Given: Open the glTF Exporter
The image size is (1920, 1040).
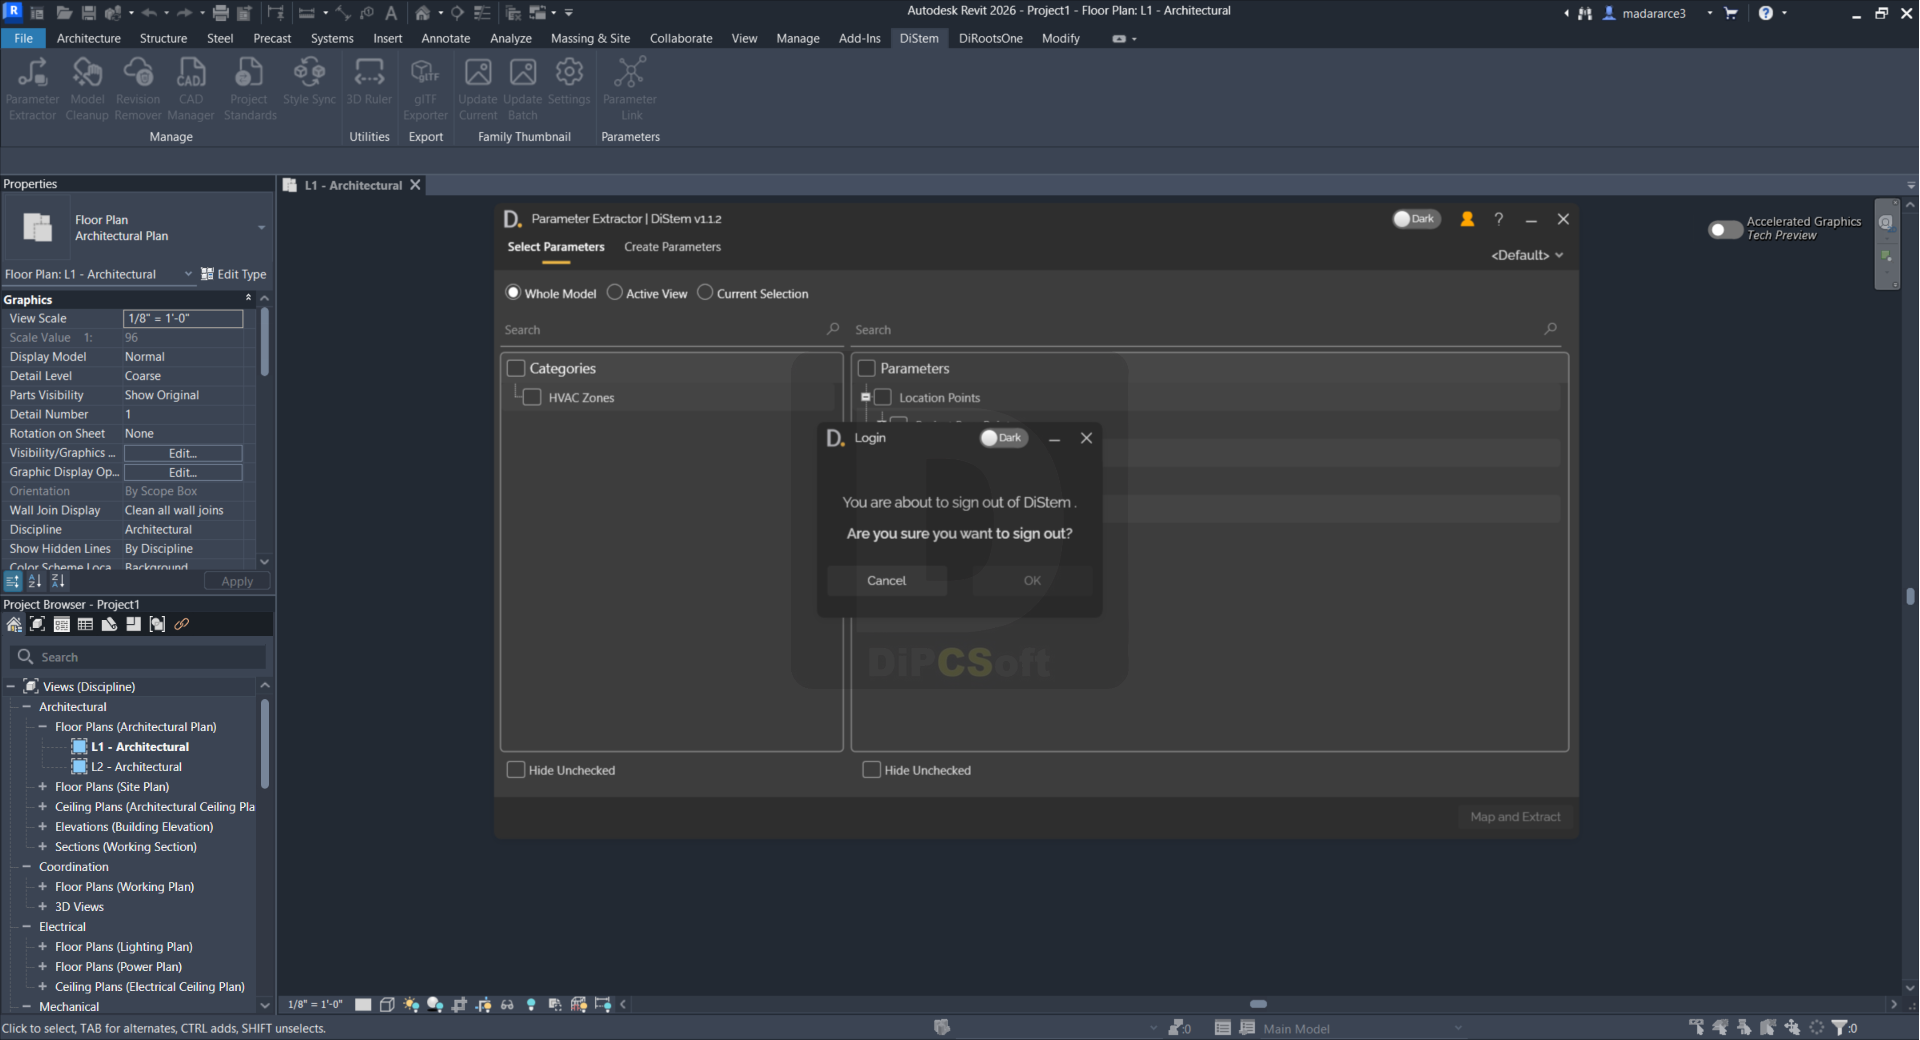Looking at the screenshot, I should point(425,88).
